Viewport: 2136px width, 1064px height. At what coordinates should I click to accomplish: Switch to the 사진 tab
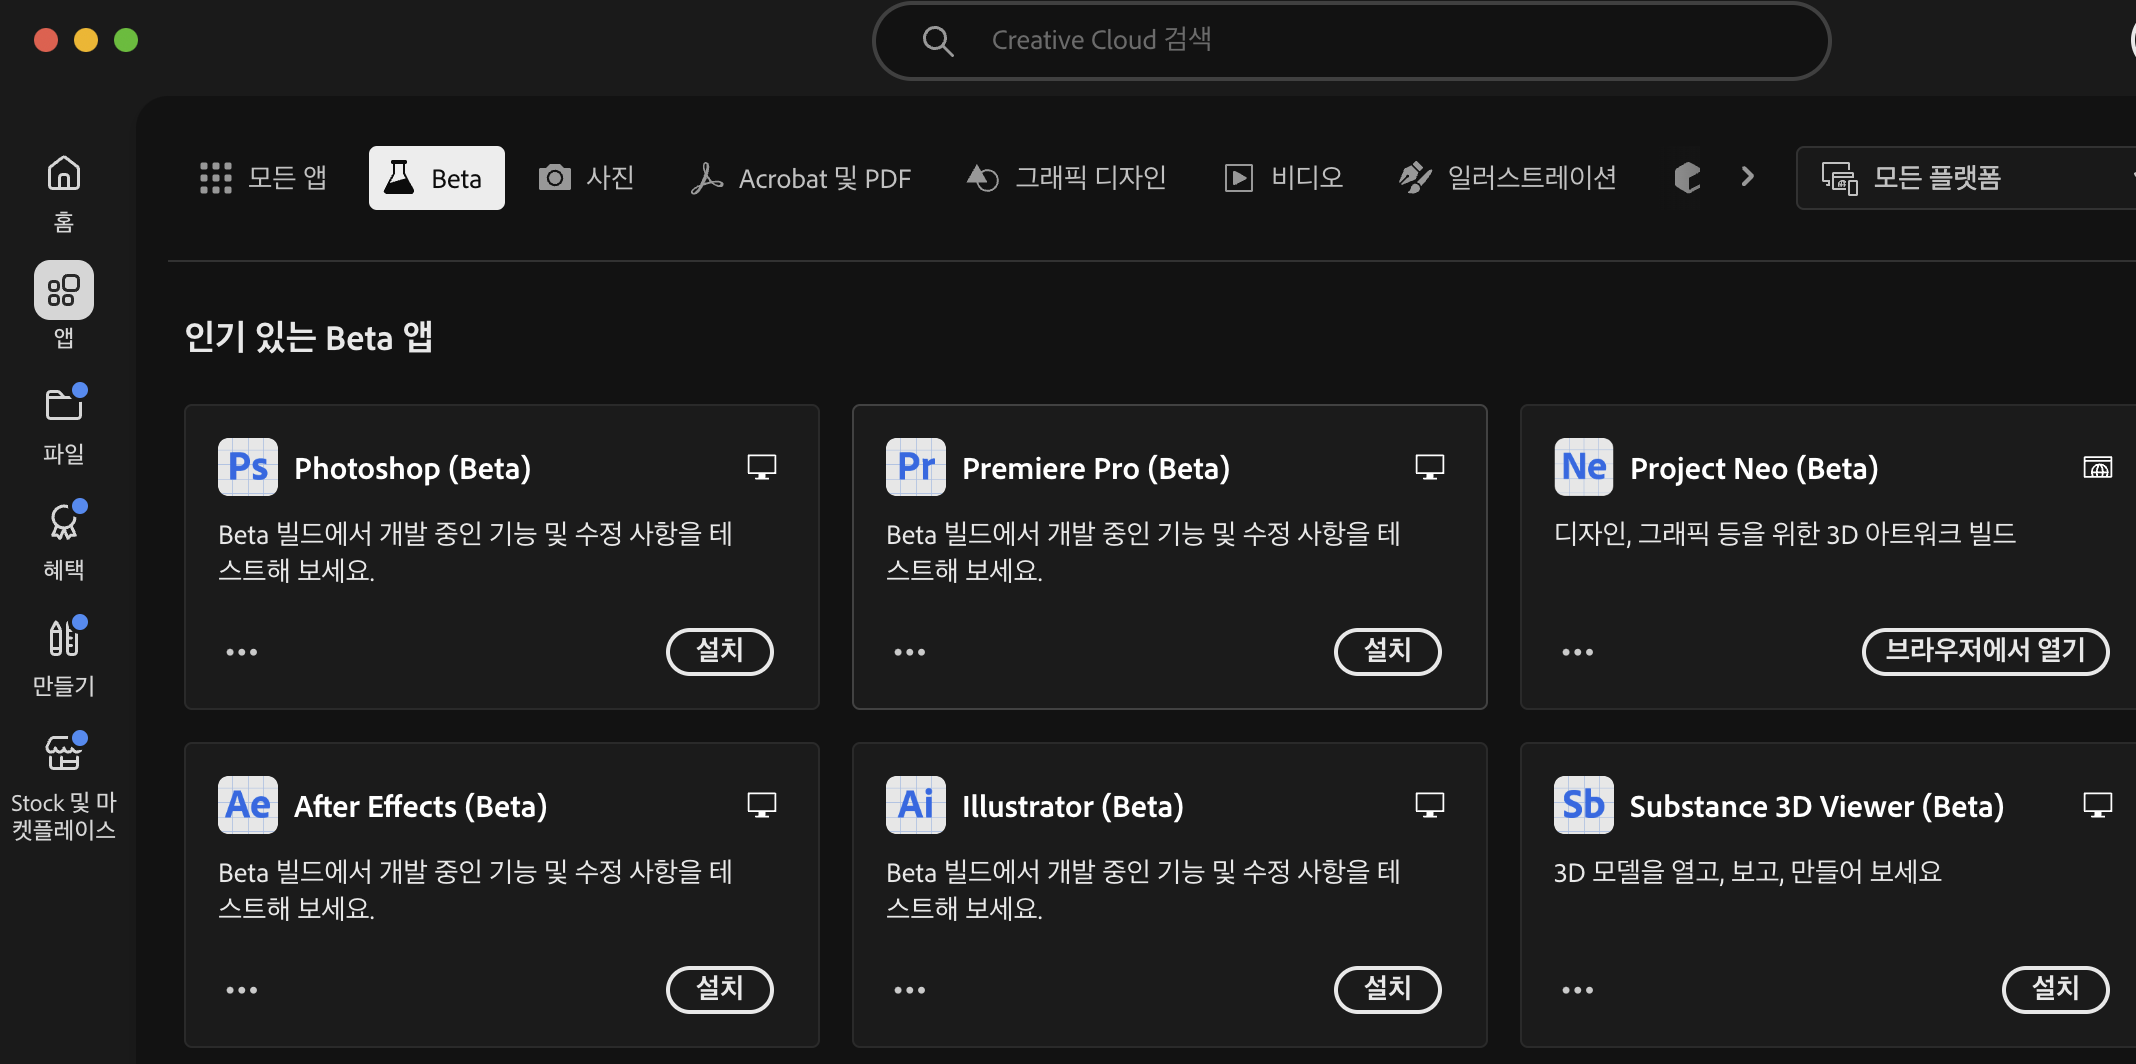click(587, 178)
